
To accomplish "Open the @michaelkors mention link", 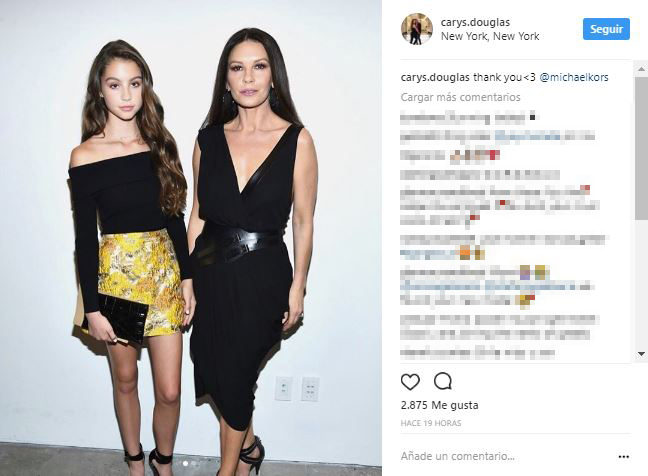I will click(x=574, y=77).
